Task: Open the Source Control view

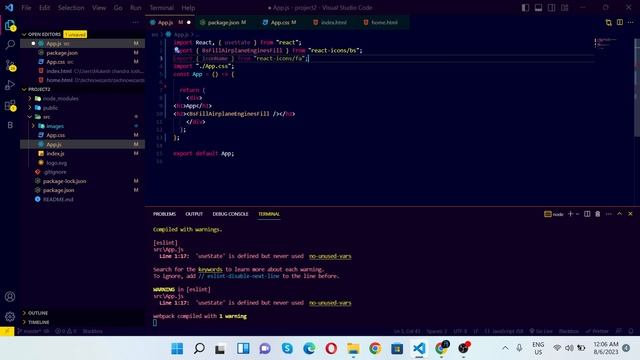Action: click(10, 65)
